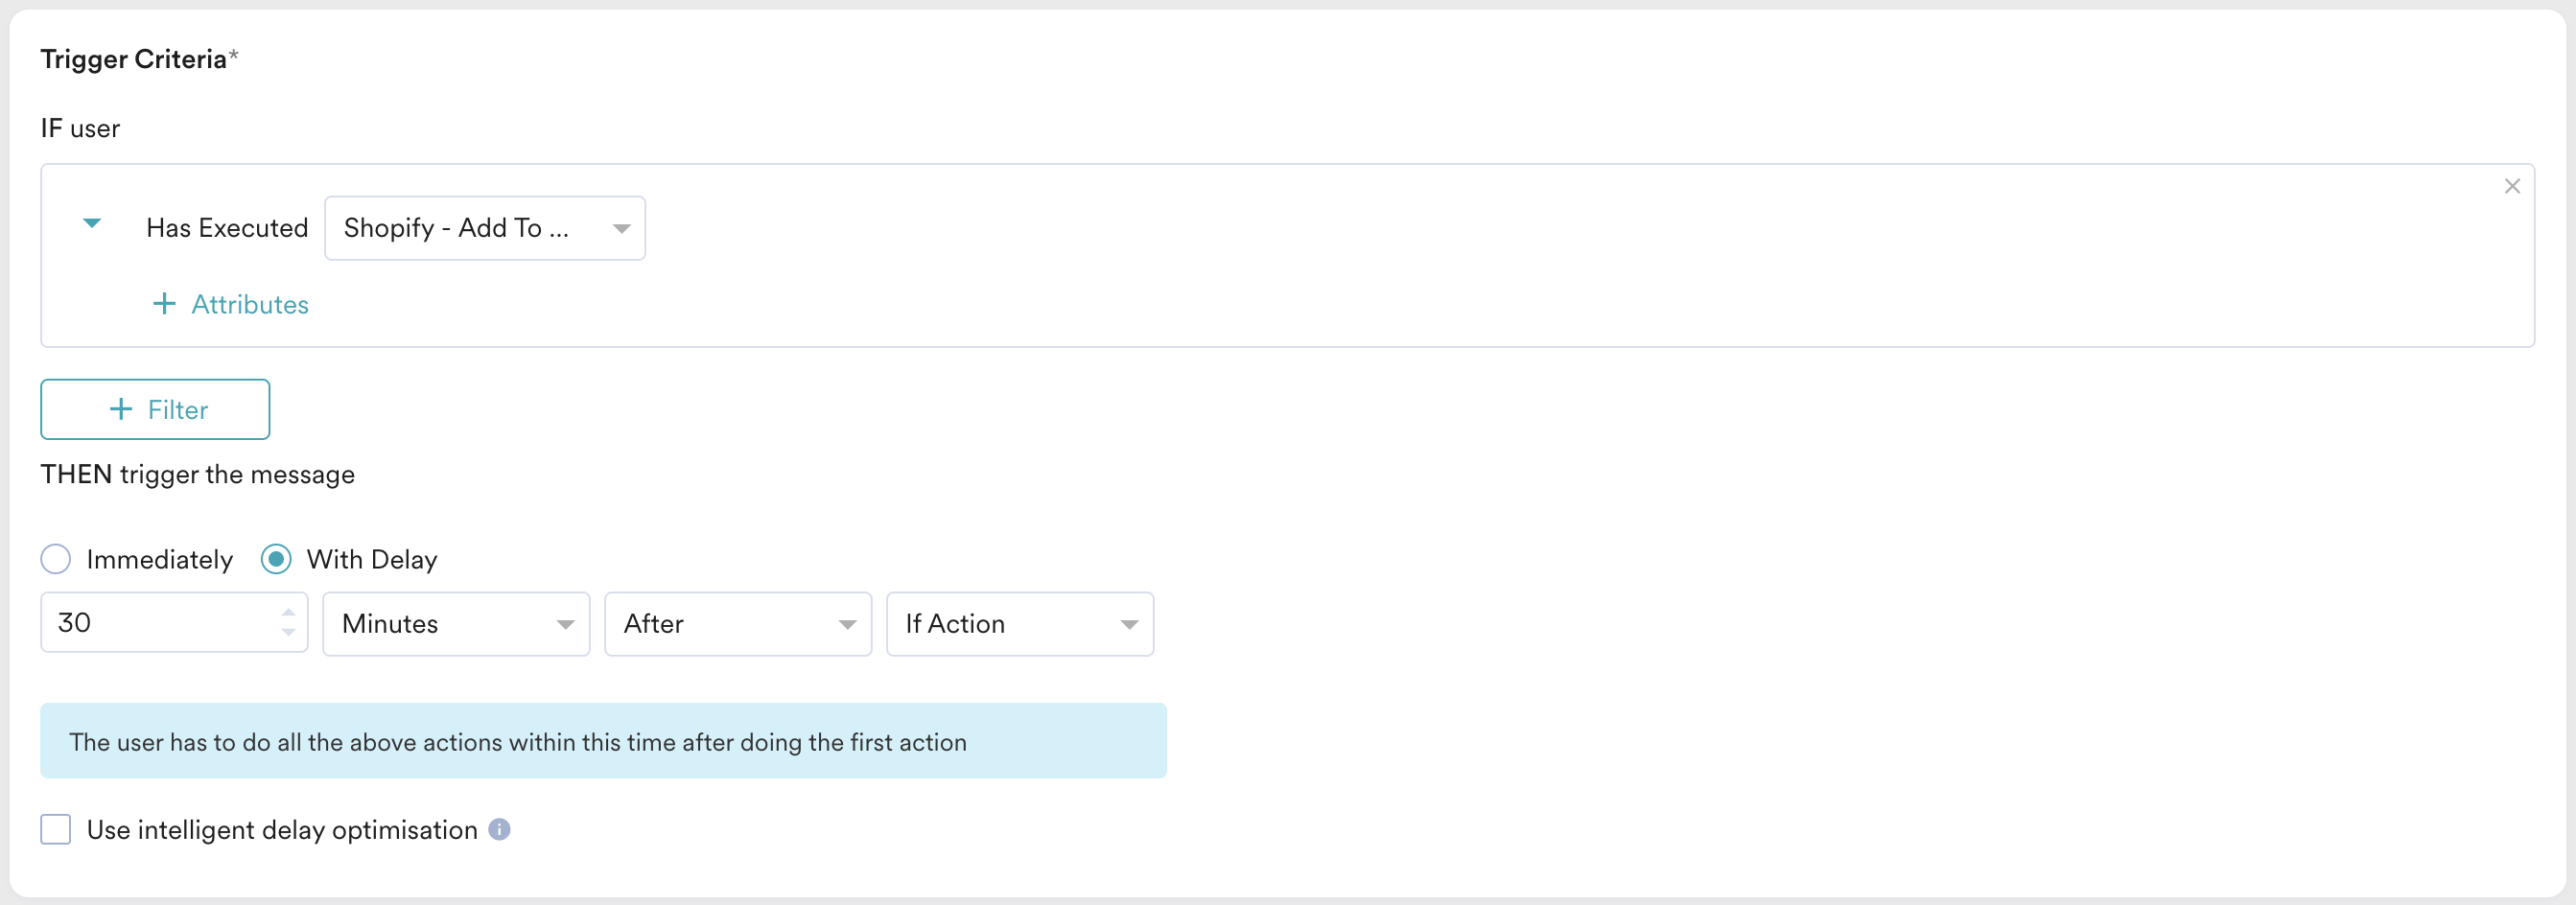Collapse the Has Executed condition triangle
The image size is (2576, 905).
(92, 224)
